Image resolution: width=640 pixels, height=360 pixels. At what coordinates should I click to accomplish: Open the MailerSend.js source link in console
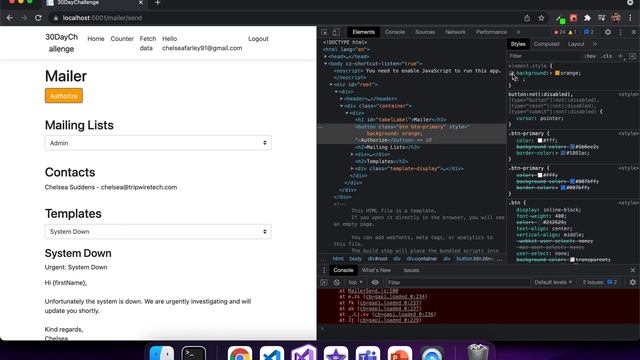click(373, 291)
